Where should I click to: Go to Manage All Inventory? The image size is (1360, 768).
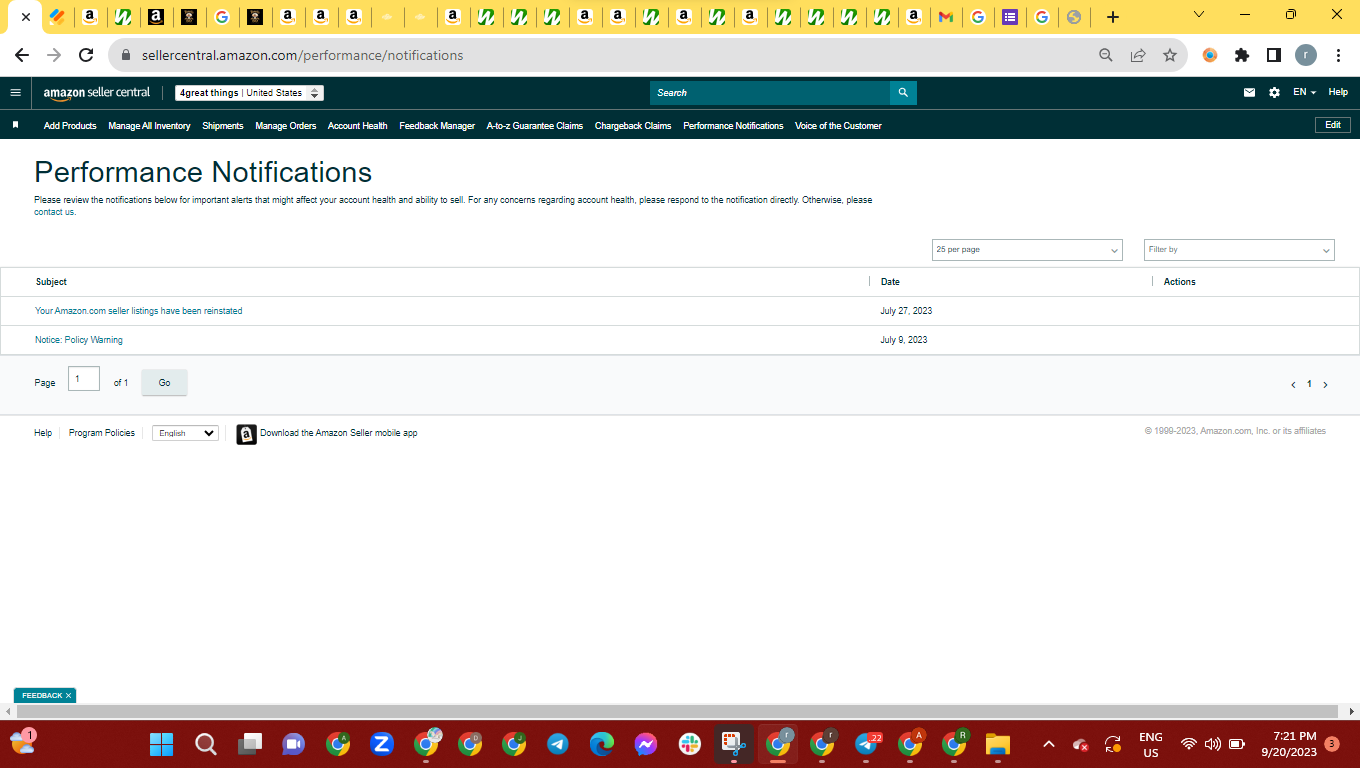149,126
